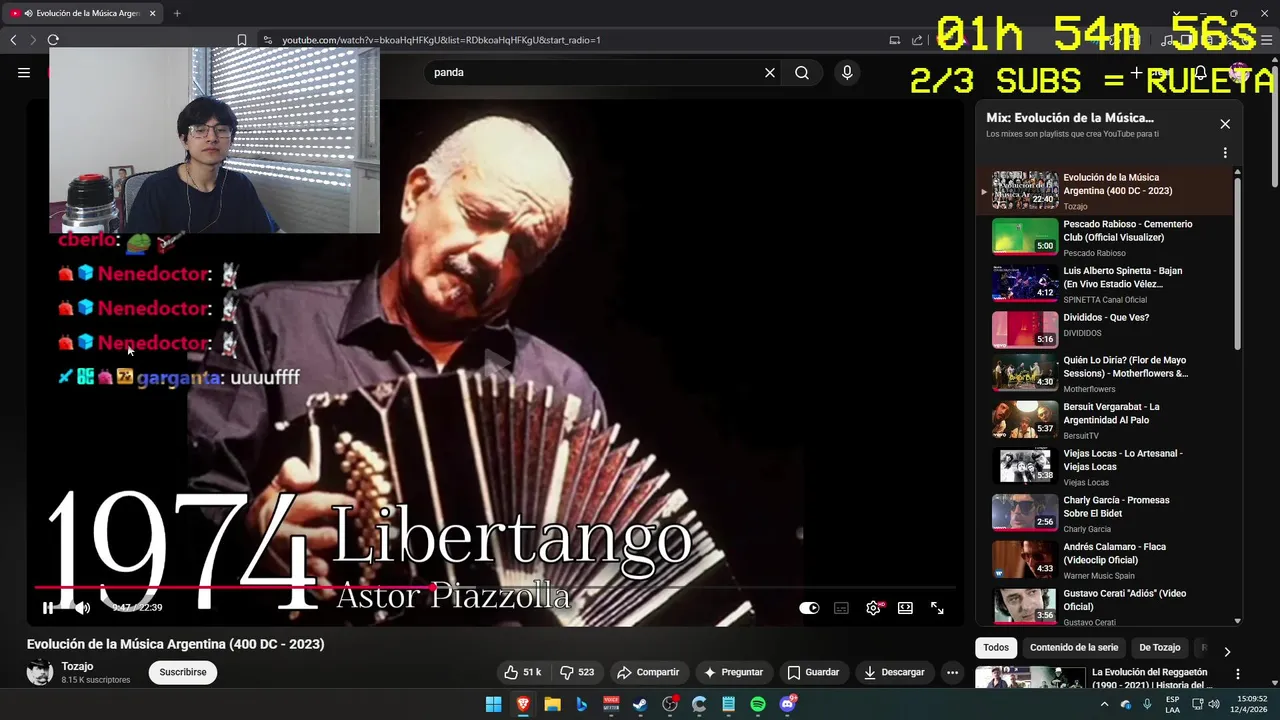
Task: Start voice search with the microphone
Action: click(x=847, y=72)
